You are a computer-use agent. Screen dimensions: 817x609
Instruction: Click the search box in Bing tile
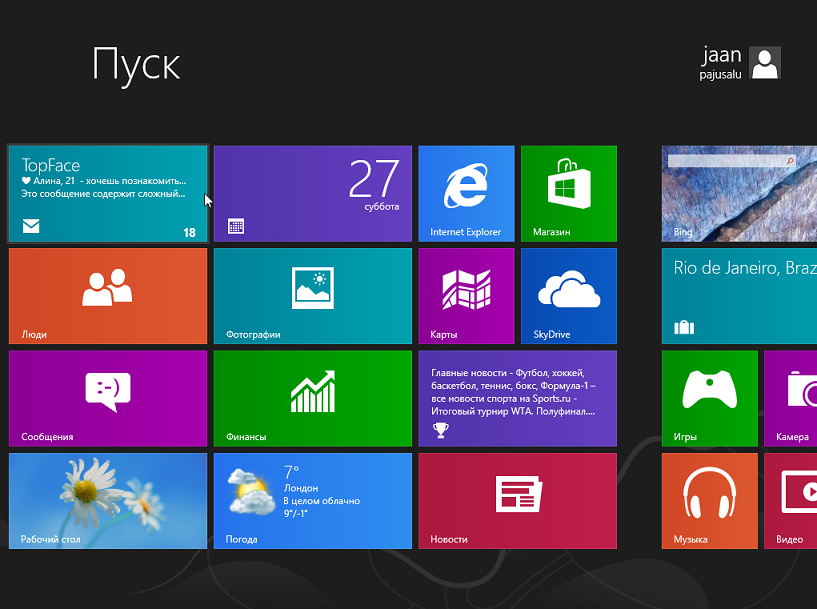tap(732, 161)
